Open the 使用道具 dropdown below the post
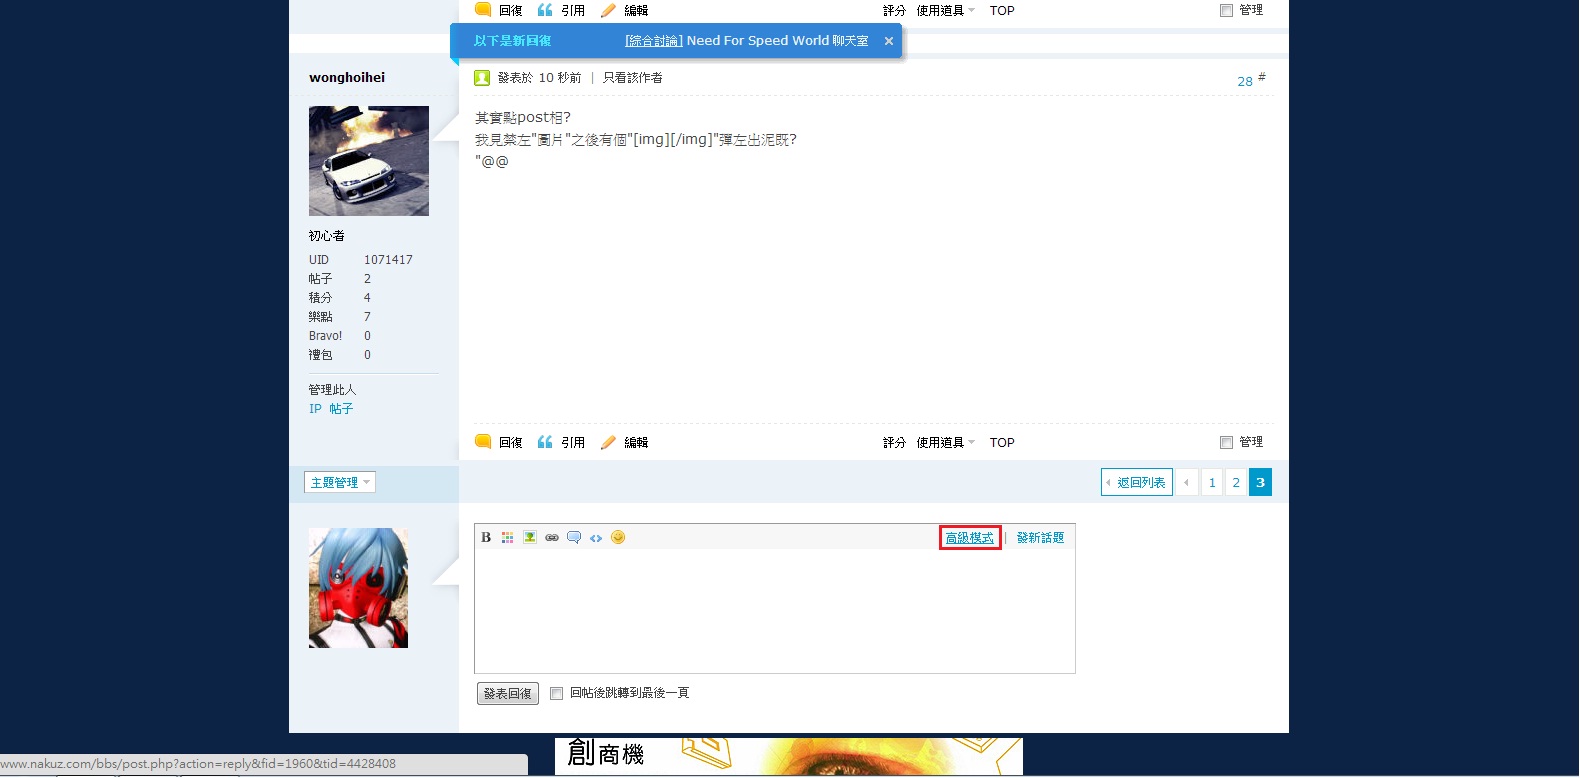Screen dimensions: 1580x778 pyautogui.click(x=945, y=443)
